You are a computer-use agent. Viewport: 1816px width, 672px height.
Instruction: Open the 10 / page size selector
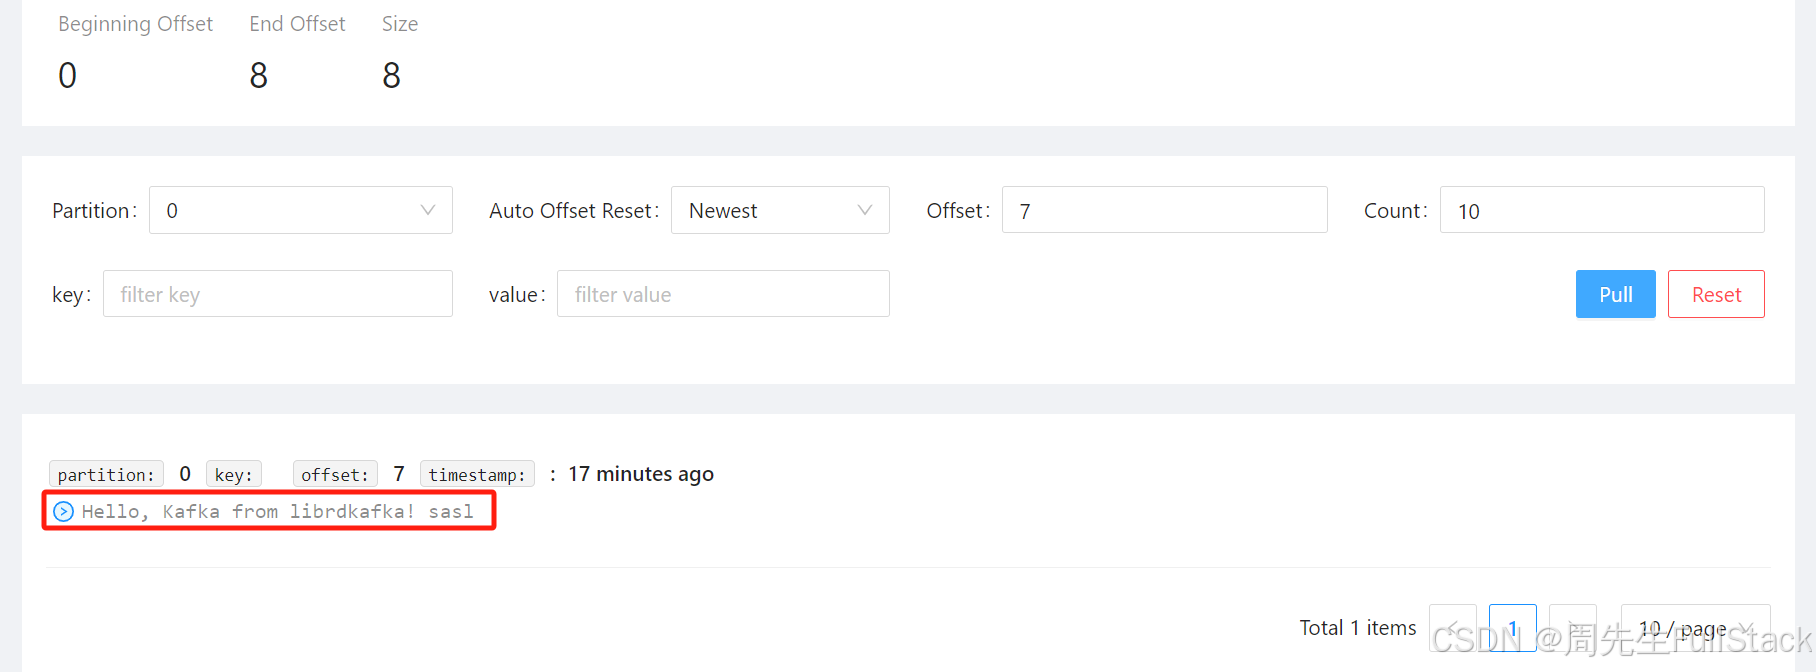[x=1695, y=628]
